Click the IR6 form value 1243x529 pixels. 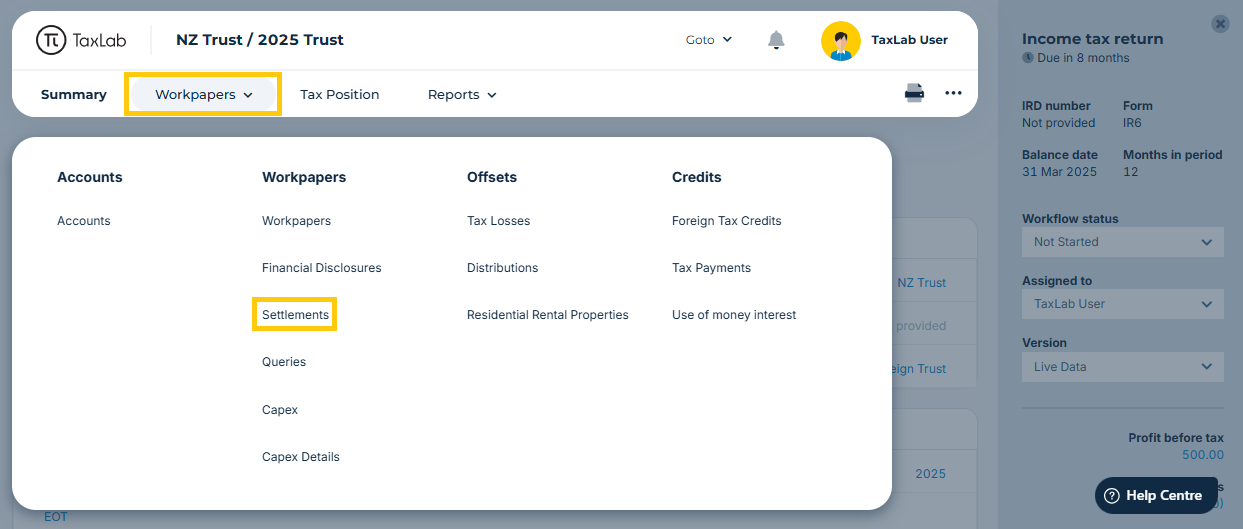click(1132, 123)
